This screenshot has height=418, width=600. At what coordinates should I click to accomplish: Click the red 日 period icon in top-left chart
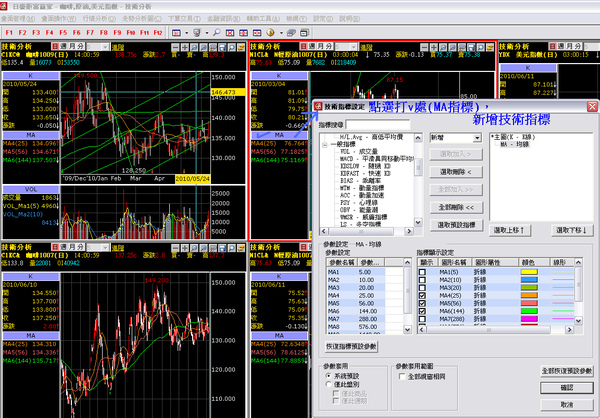pos(53,46)
